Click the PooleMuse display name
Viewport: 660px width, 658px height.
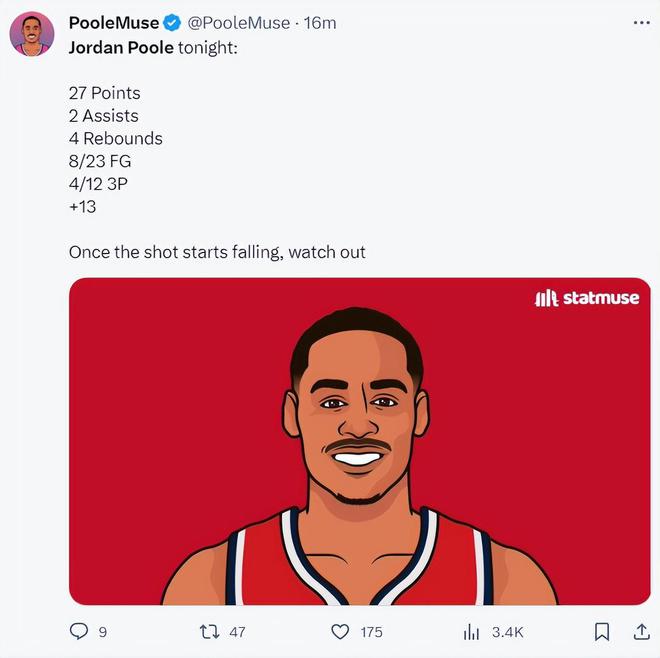[x=113, y=22]
